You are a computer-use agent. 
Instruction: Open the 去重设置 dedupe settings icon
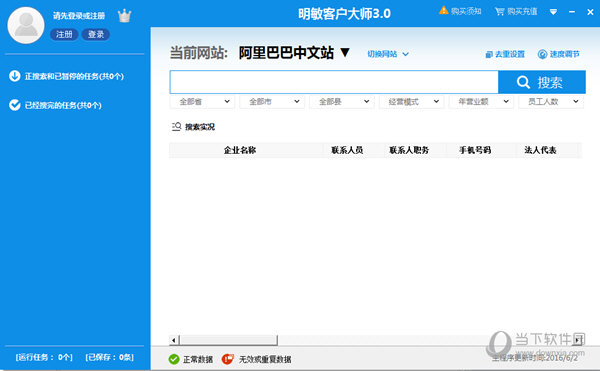coord(489,54)
